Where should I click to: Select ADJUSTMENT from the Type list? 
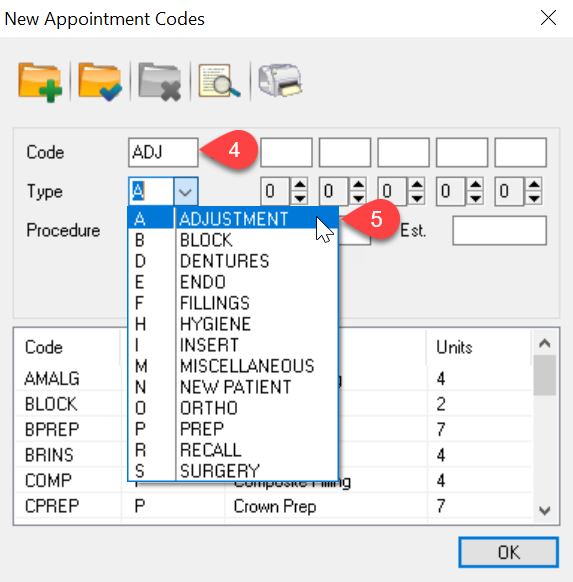pos(233,219)
